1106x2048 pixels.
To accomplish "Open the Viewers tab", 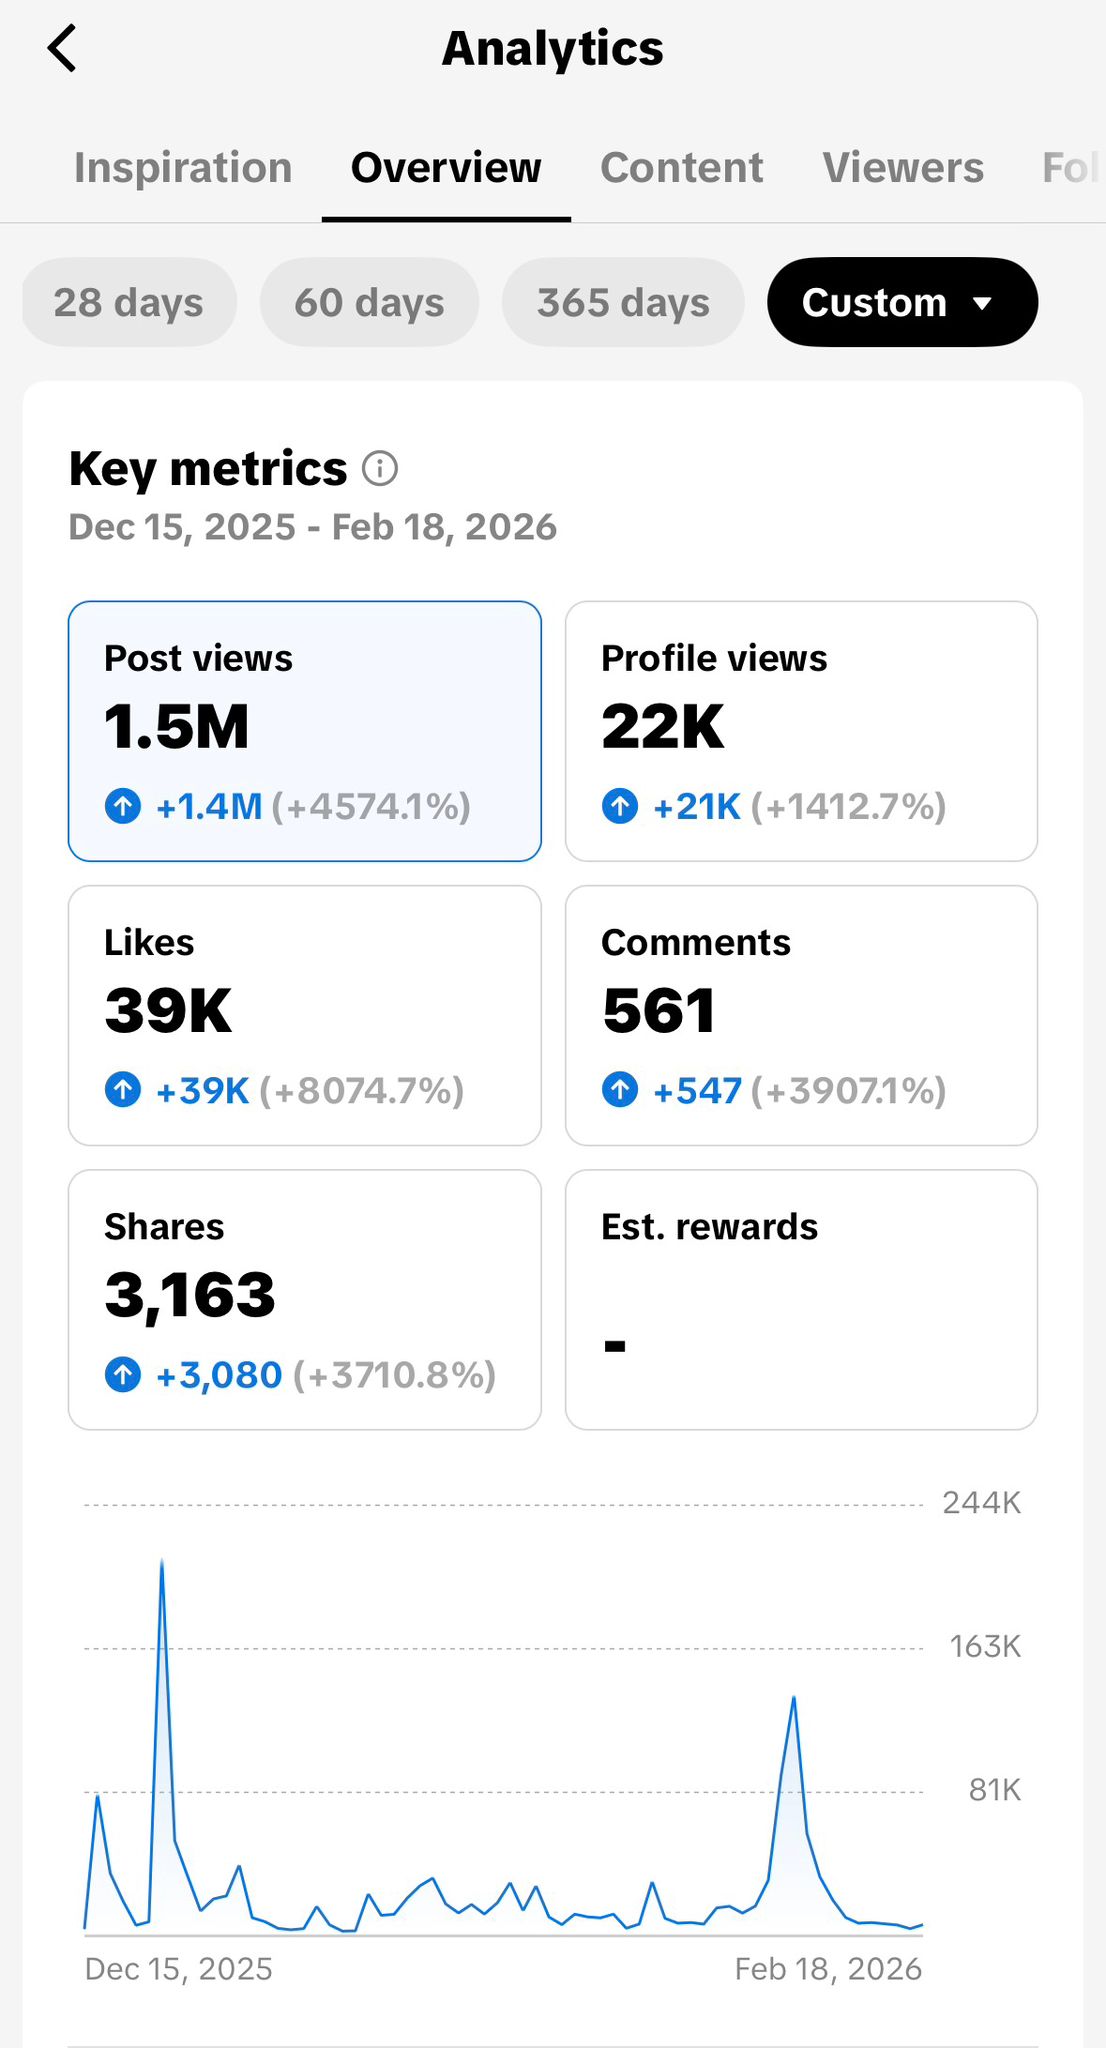I will tap(903, 168).
